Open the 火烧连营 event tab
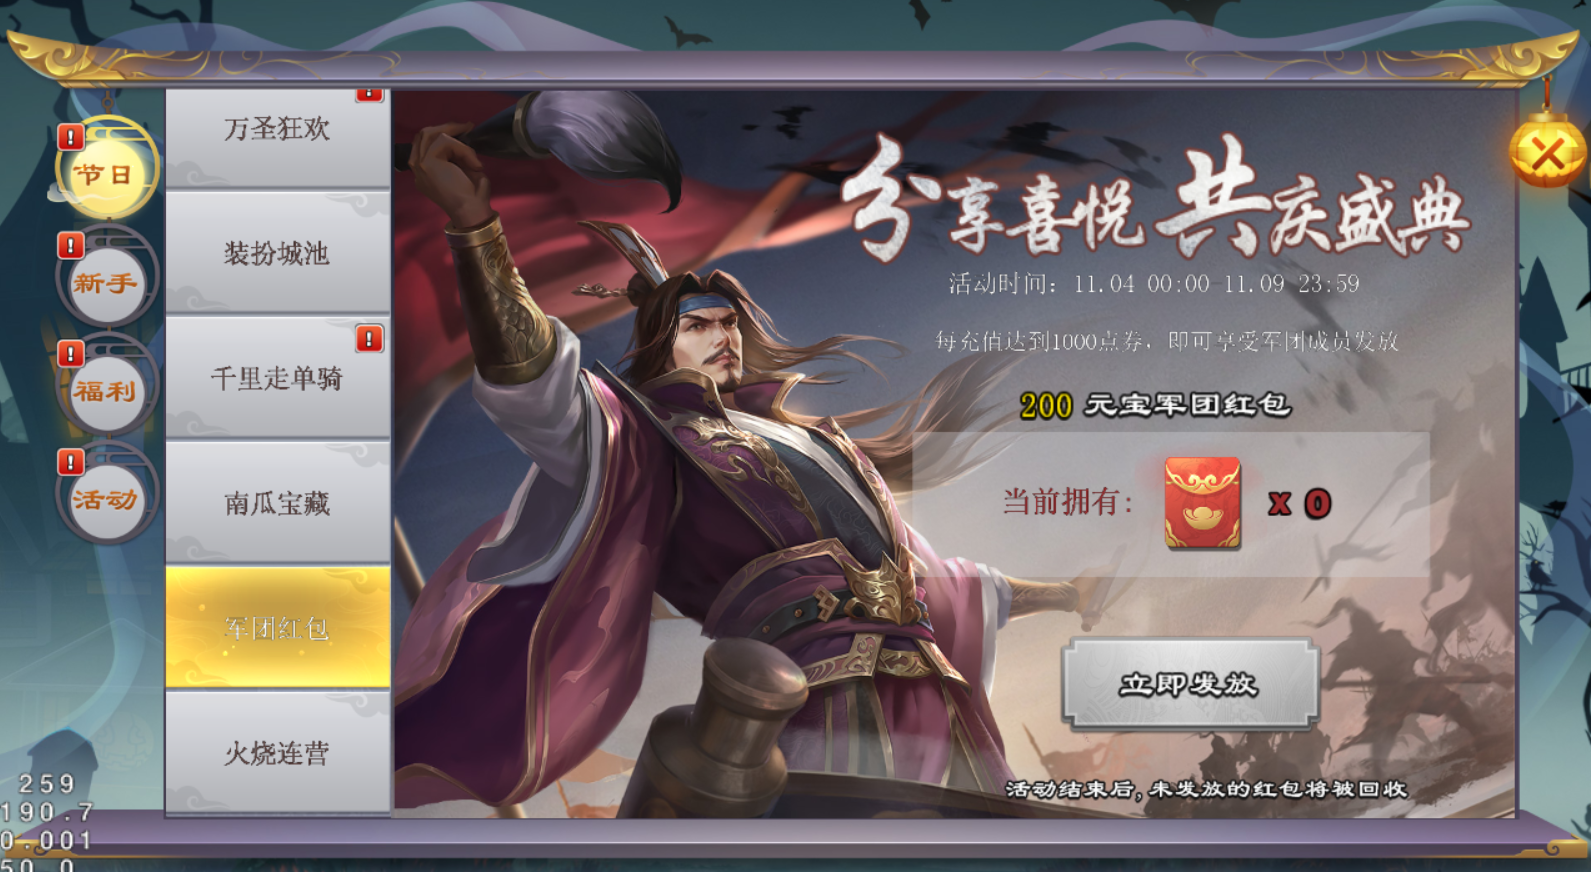 (x=278, y=752)
